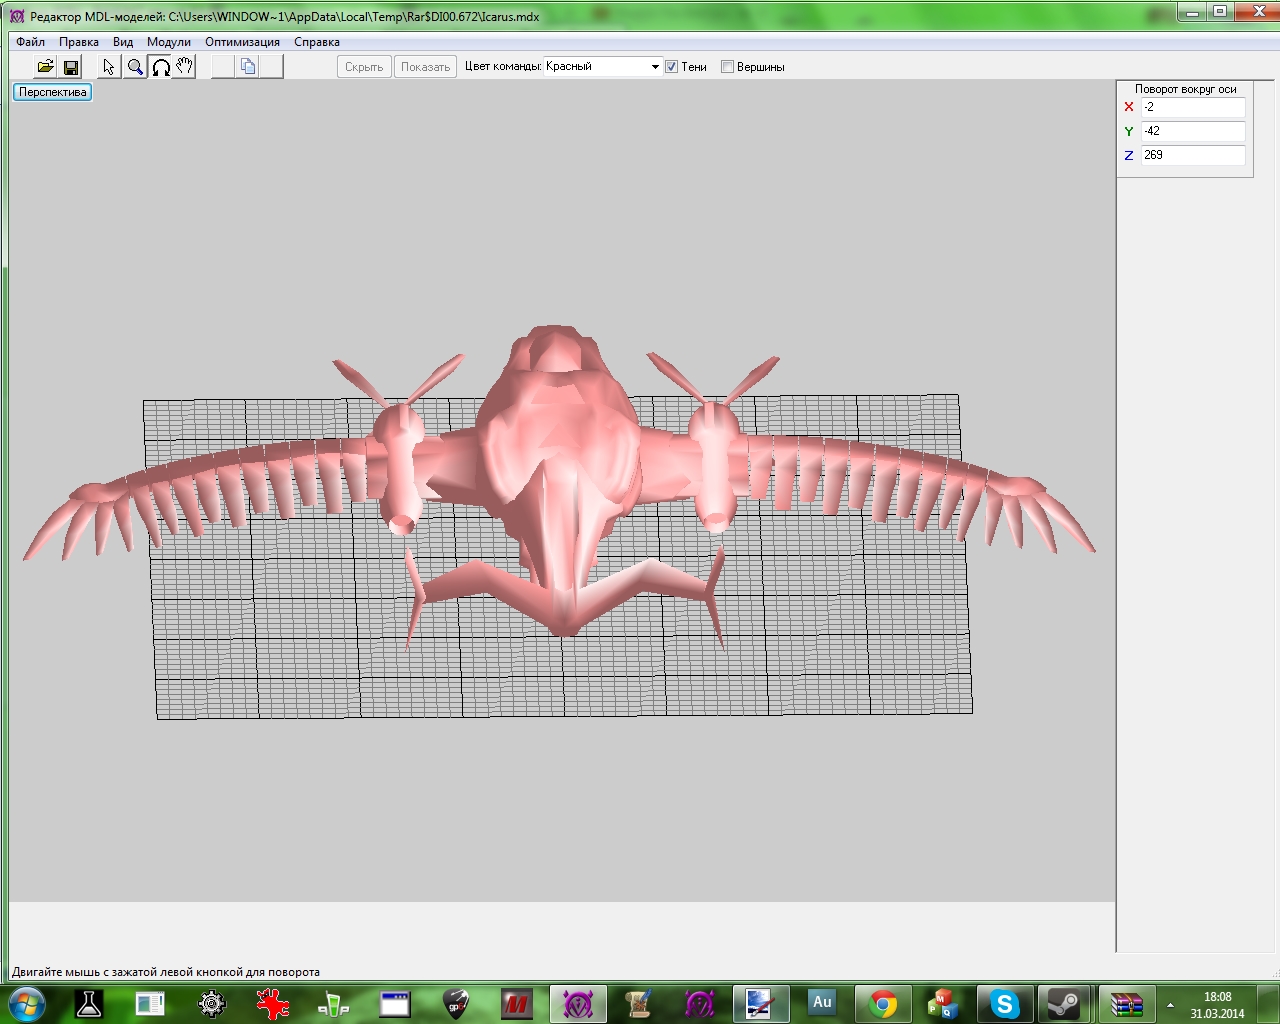The image size is (1280, 1024).
Task: Click the Z axis rotation field
Action: pyautogui.click(x=1193, y=155)
